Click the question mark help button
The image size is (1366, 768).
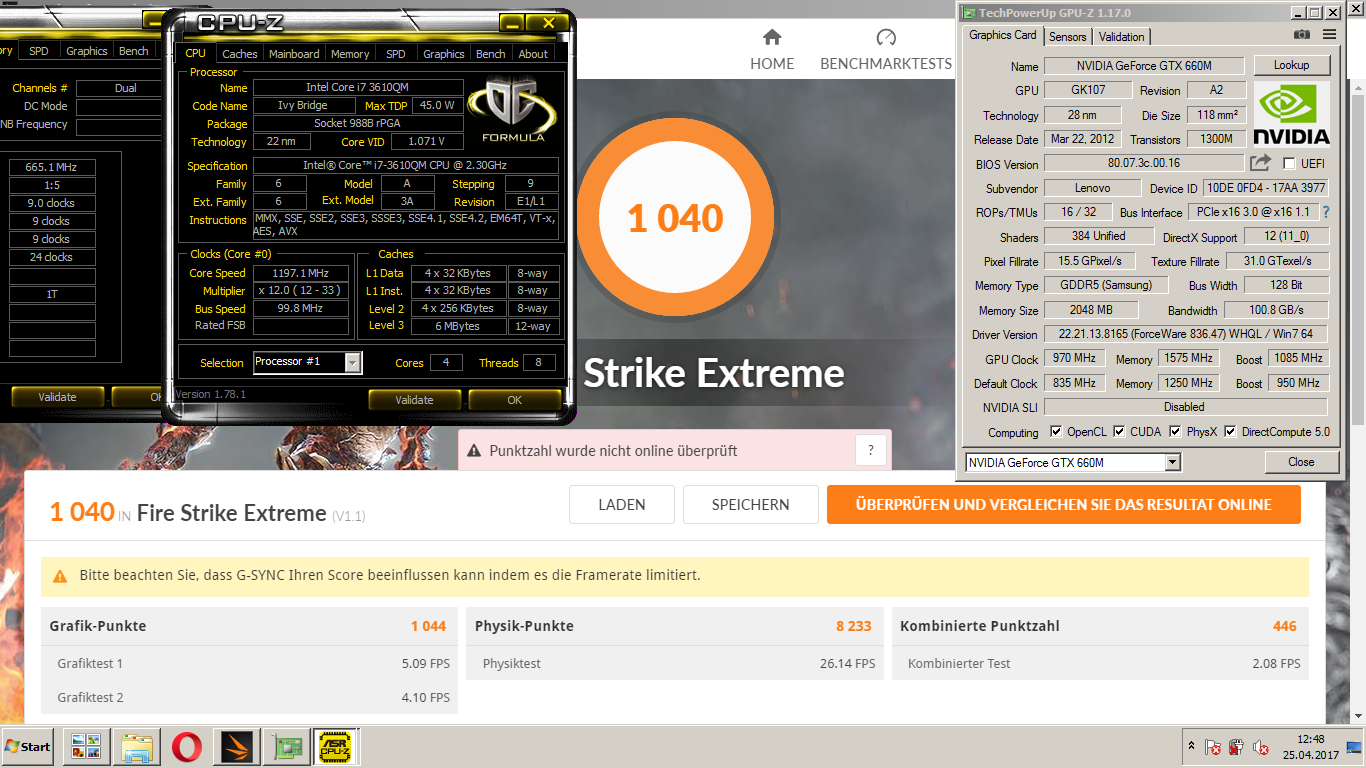(871, 450)
